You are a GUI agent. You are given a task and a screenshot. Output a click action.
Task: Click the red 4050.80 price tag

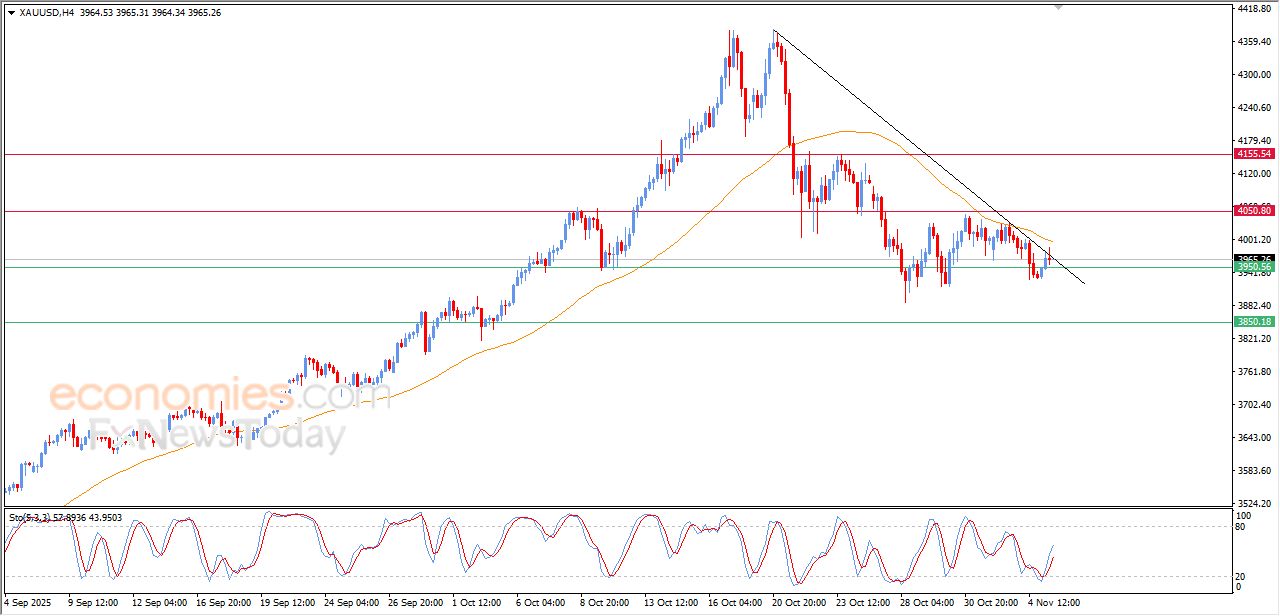click(x=1253, y=210)
